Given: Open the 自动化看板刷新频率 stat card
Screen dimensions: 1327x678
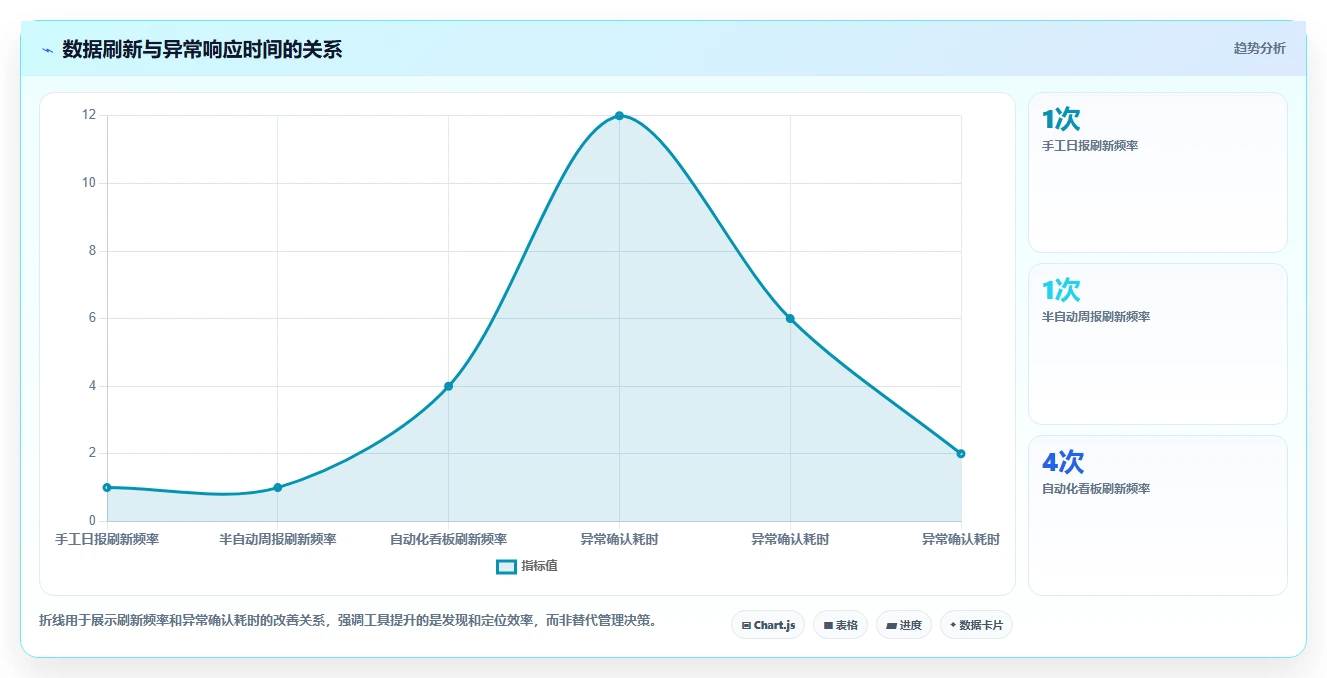Looking at the screenshot, I should click(1157, 515).
